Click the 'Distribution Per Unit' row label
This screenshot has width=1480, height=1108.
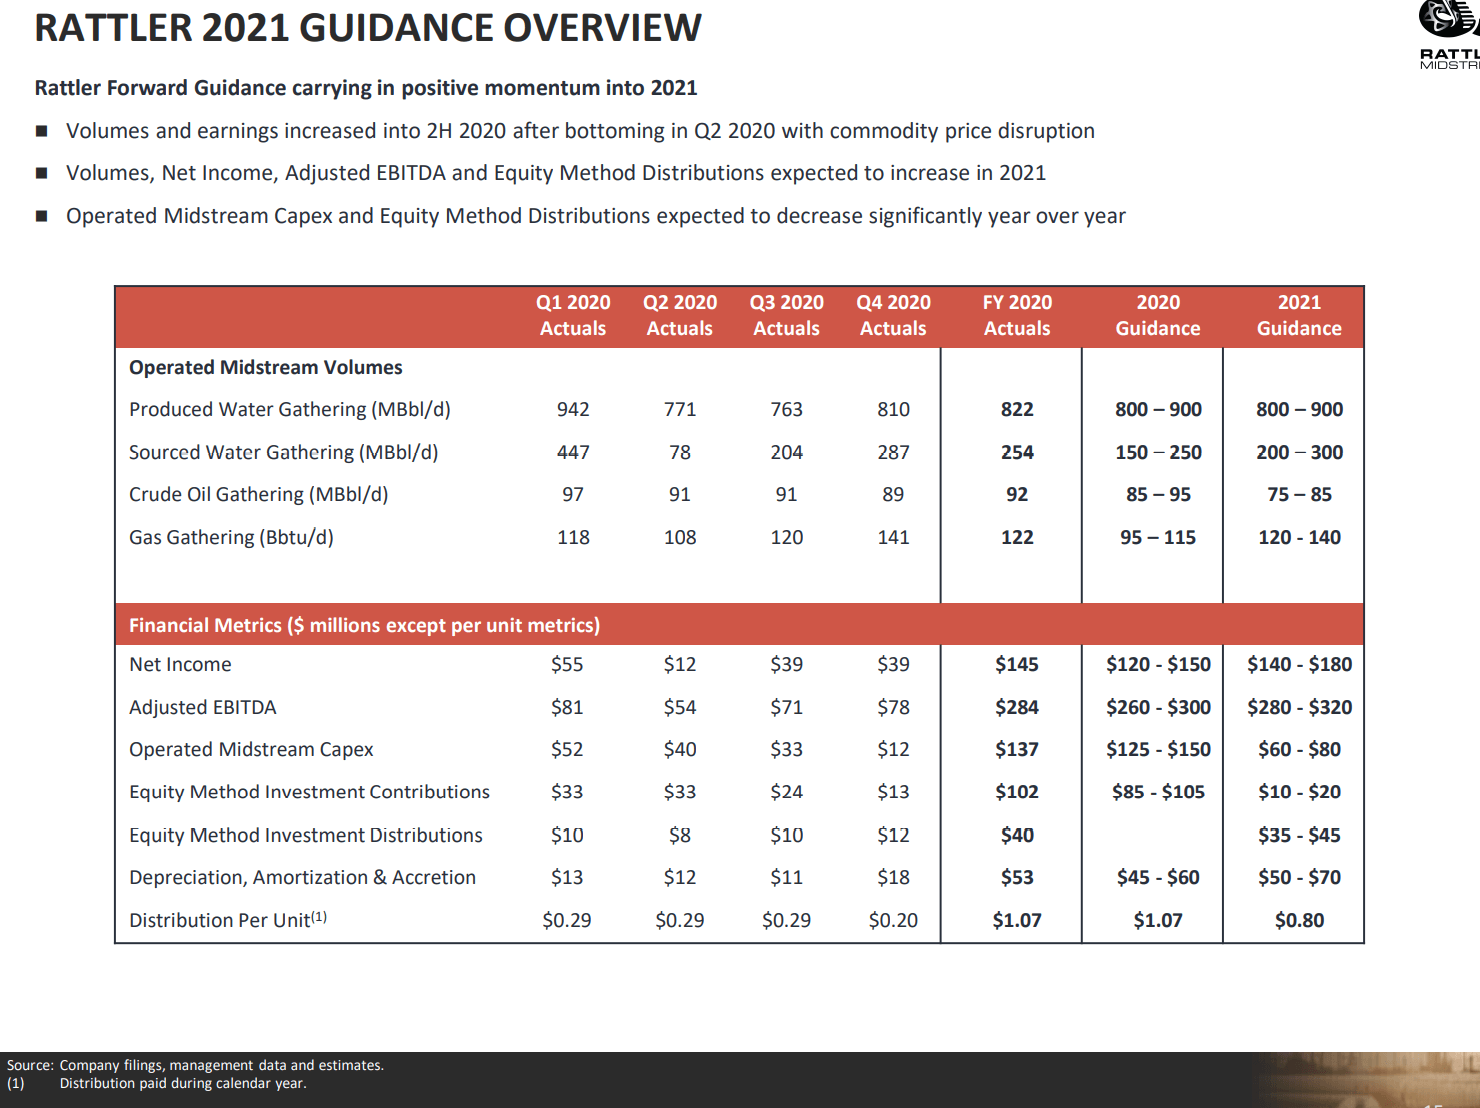point(228,920)
